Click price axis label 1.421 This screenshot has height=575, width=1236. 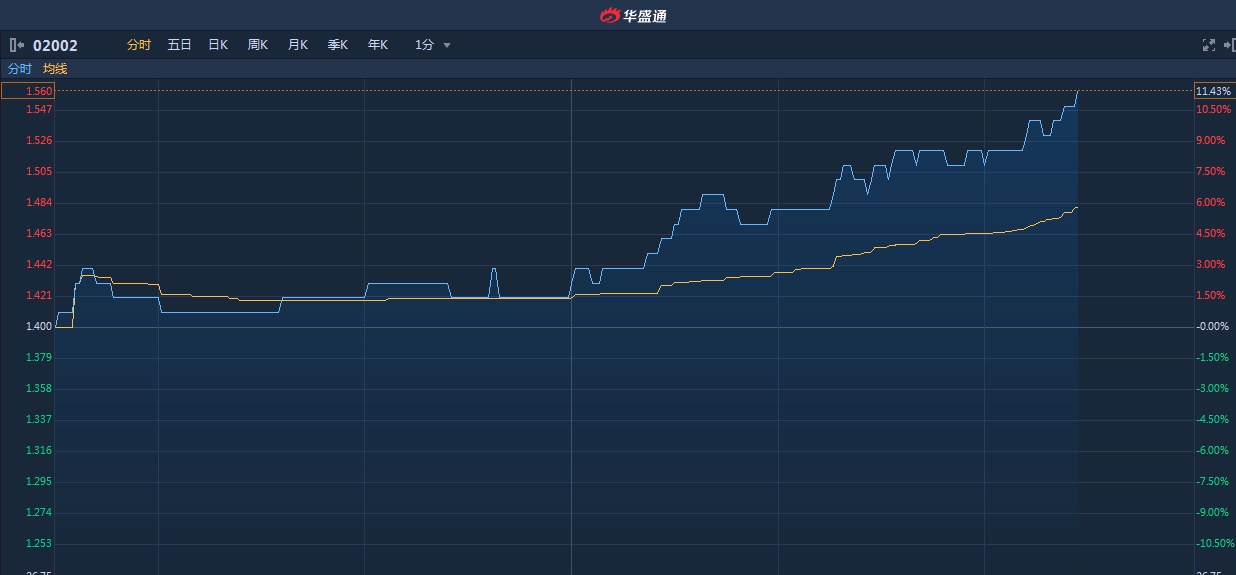point(39,295)
